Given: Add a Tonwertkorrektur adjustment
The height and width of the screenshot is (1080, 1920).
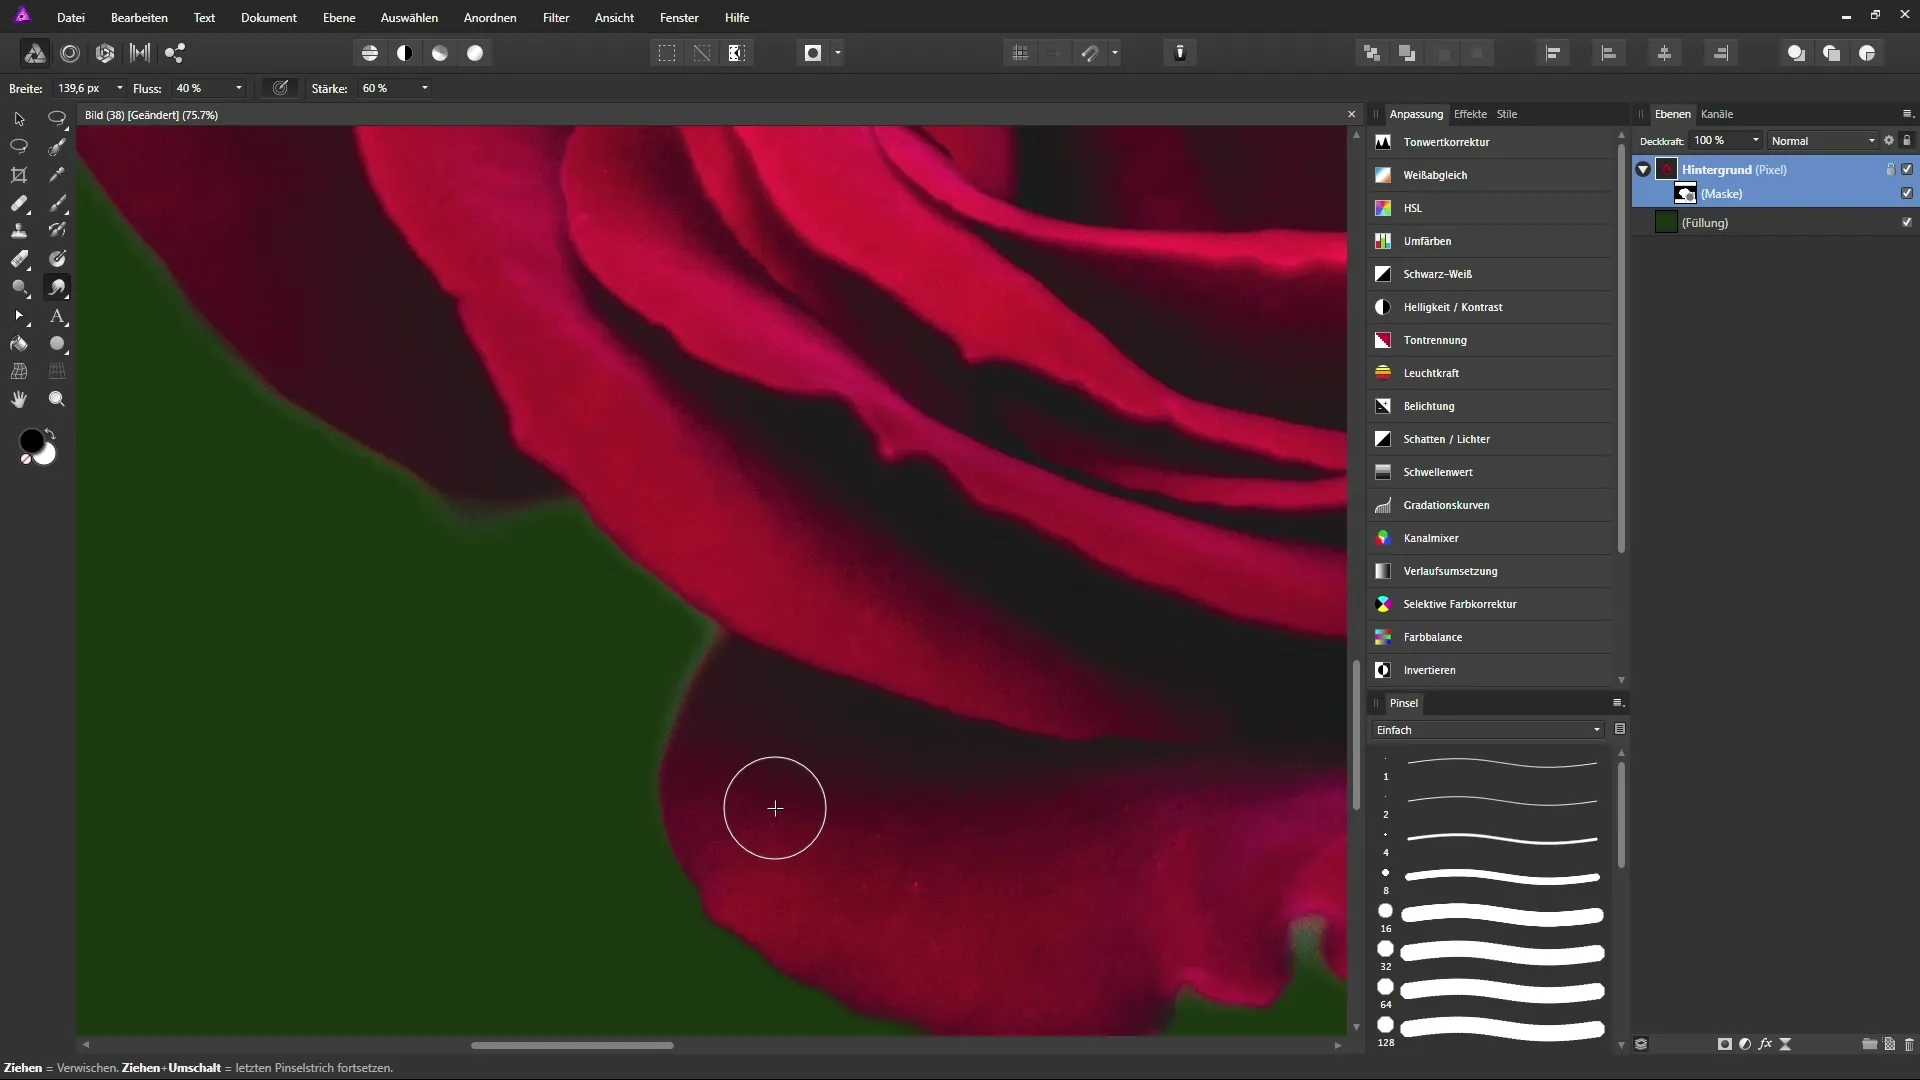Looking at the screenshot, I should (x=1490, y=142).
